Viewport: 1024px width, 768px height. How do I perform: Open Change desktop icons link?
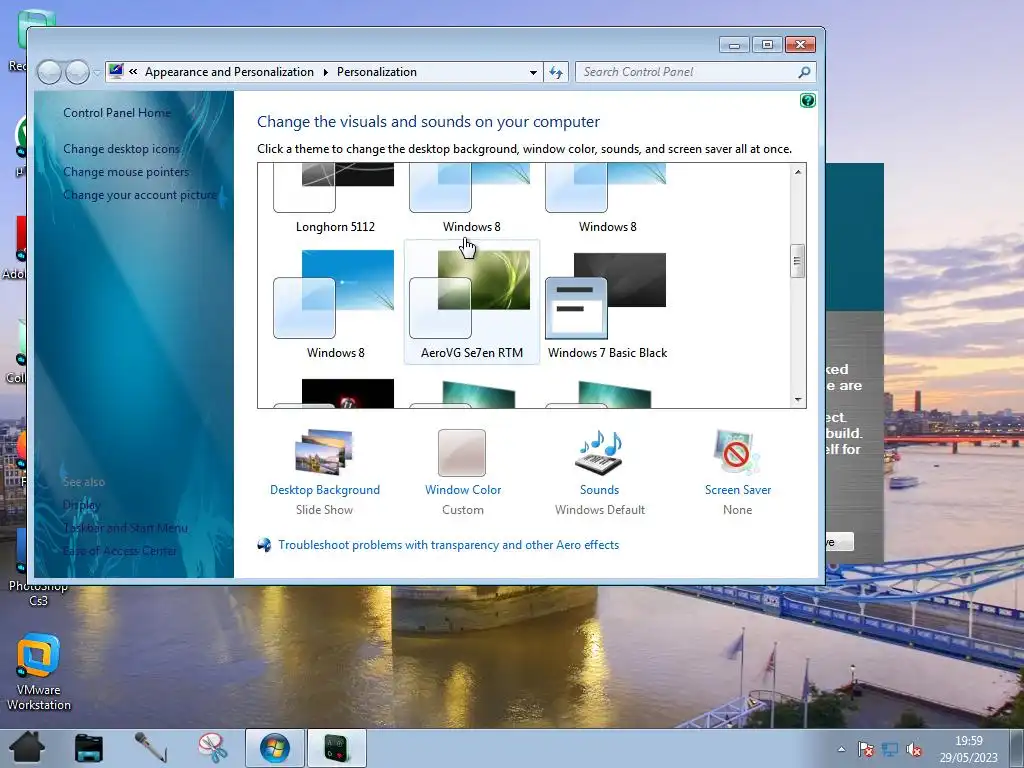[121, 149]
